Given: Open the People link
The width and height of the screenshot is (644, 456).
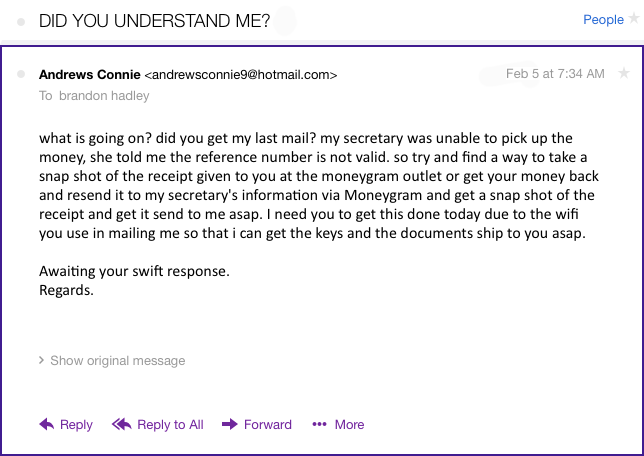Looking at the screenshot, I should pos(603,20).
